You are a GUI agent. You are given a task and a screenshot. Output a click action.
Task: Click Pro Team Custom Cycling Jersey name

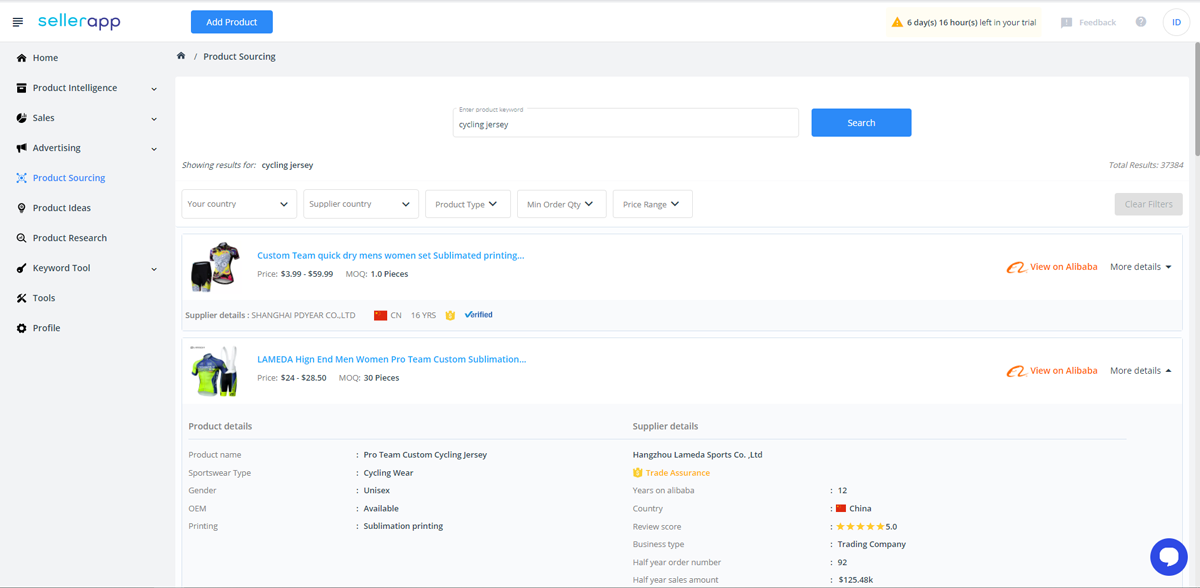(x=425, y=455)
